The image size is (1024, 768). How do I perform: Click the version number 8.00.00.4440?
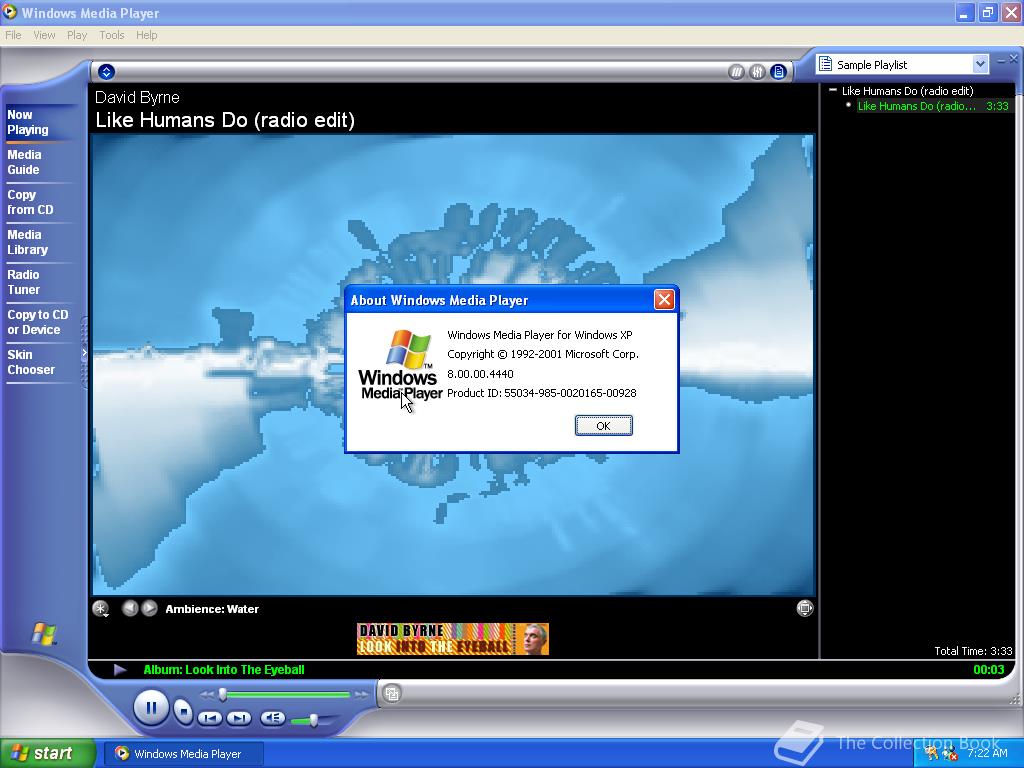pyautogui.click(x=480, y=374)
